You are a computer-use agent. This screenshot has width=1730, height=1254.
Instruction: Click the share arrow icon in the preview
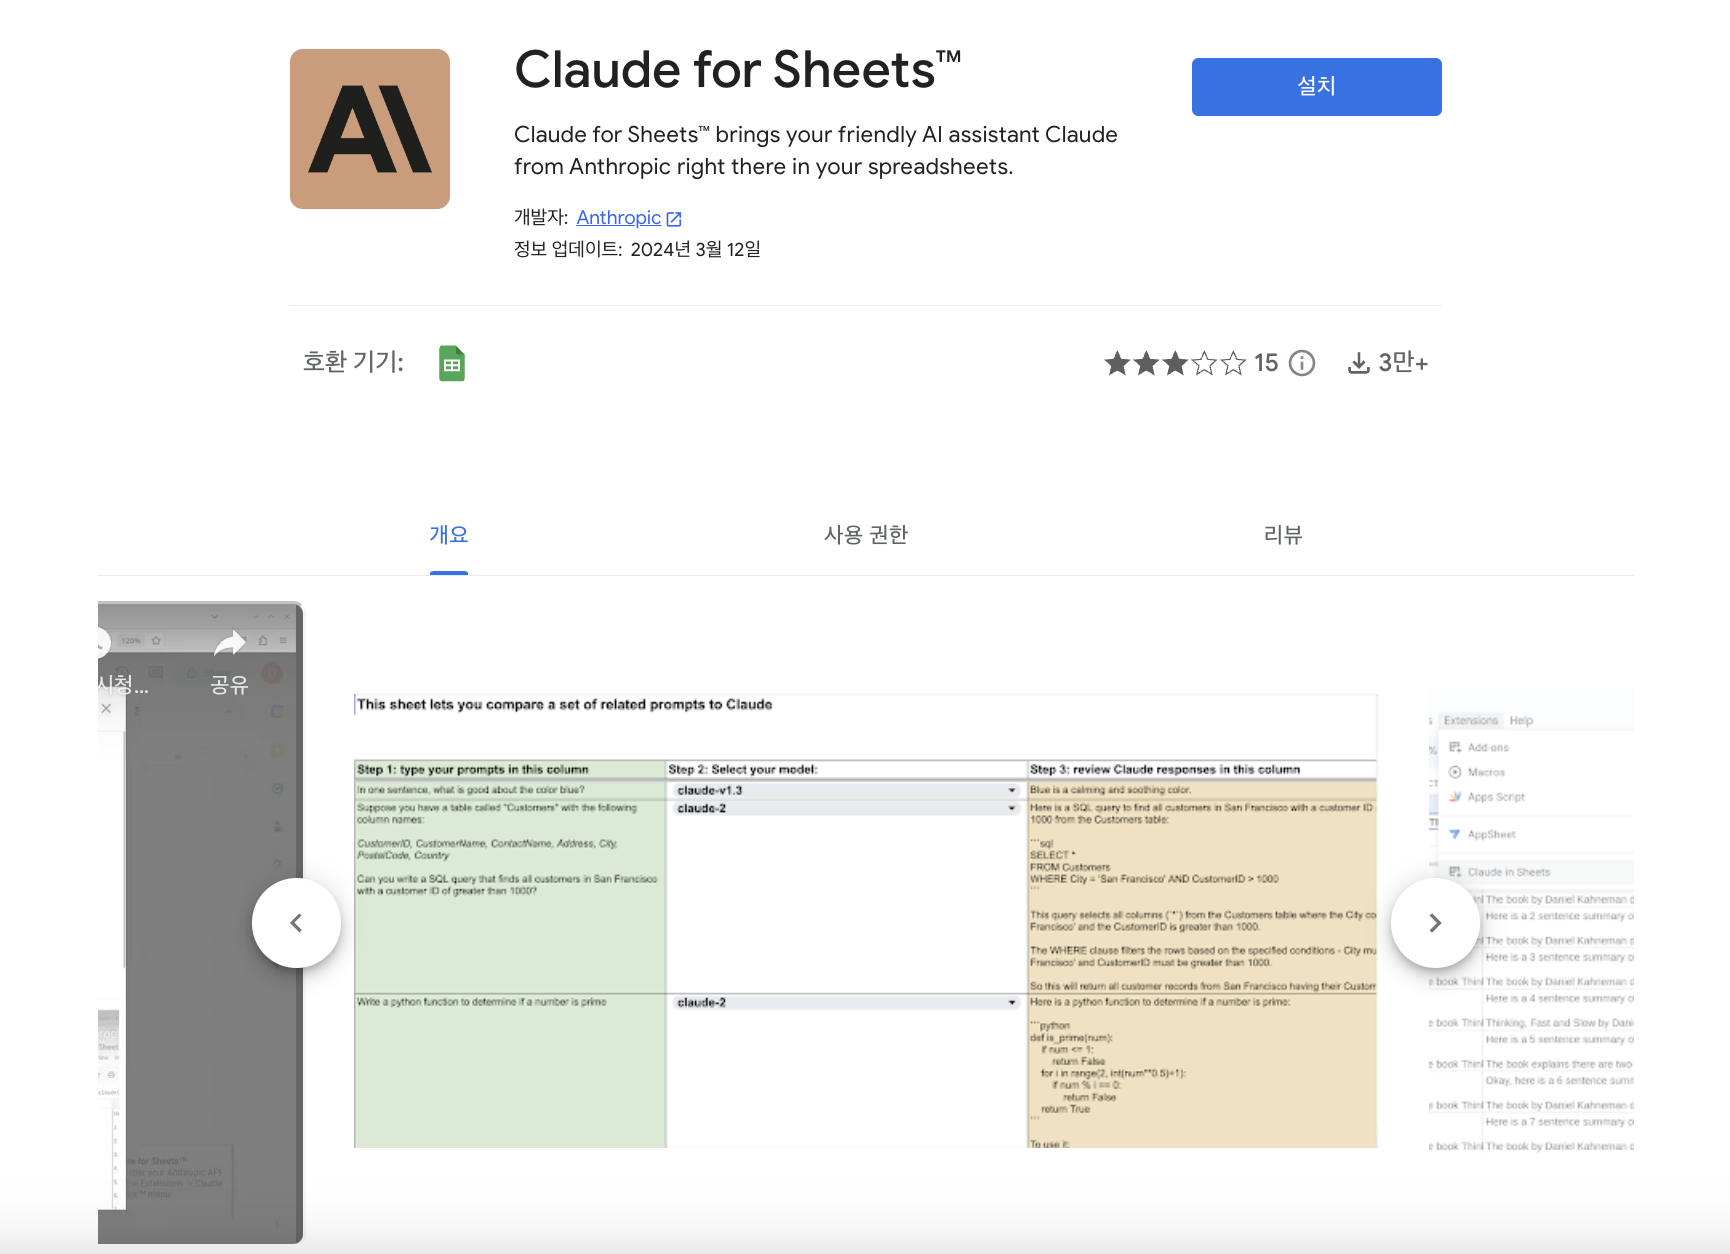click(x=231, y=643)
